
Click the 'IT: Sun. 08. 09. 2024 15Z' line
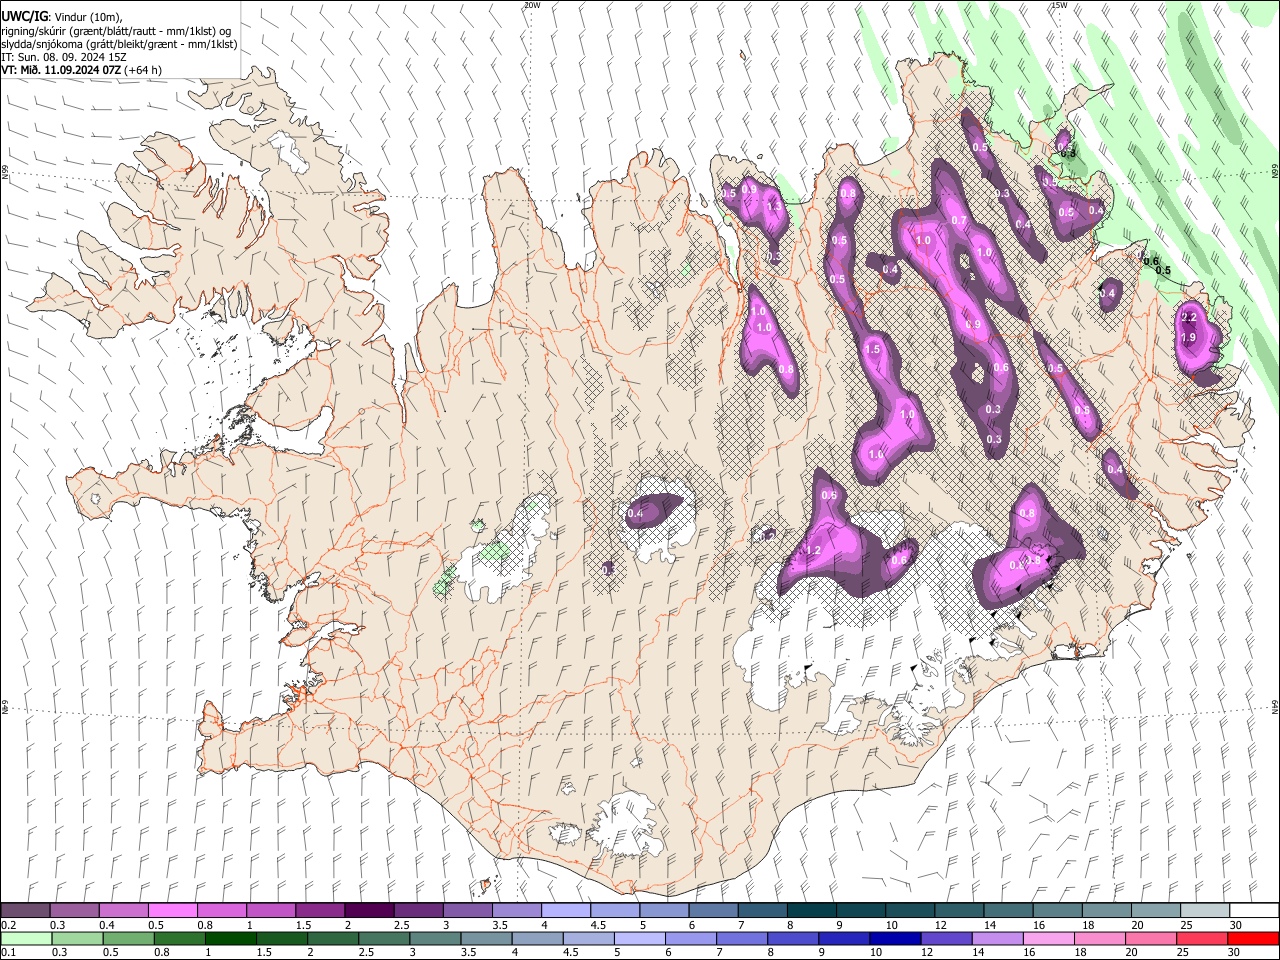tap(64, 57)
